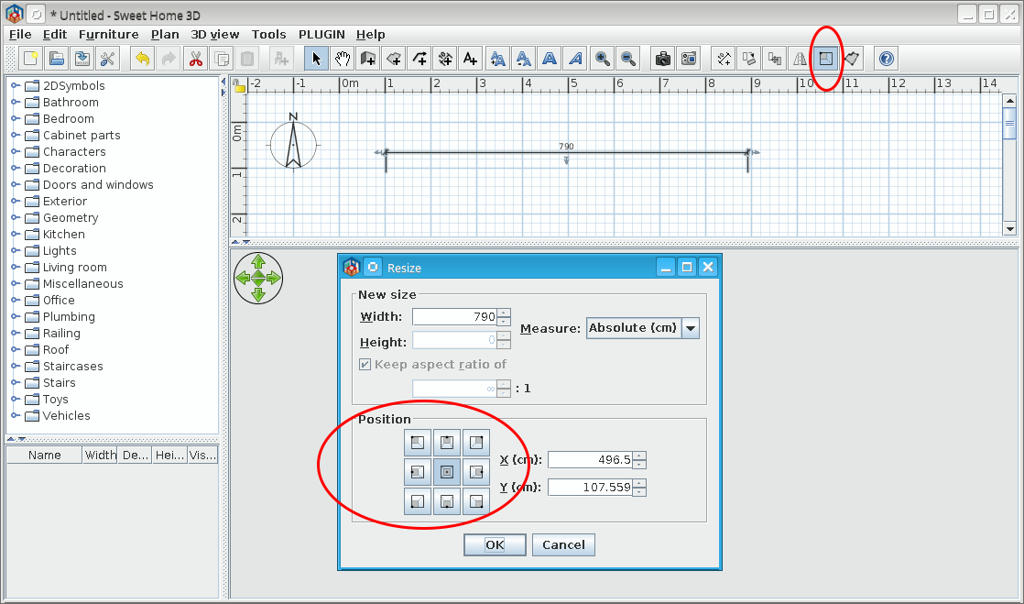Screen dimensions: 1024x604
Task: Click the active Resize plugin toolbar icon
Action: (826, 59)
